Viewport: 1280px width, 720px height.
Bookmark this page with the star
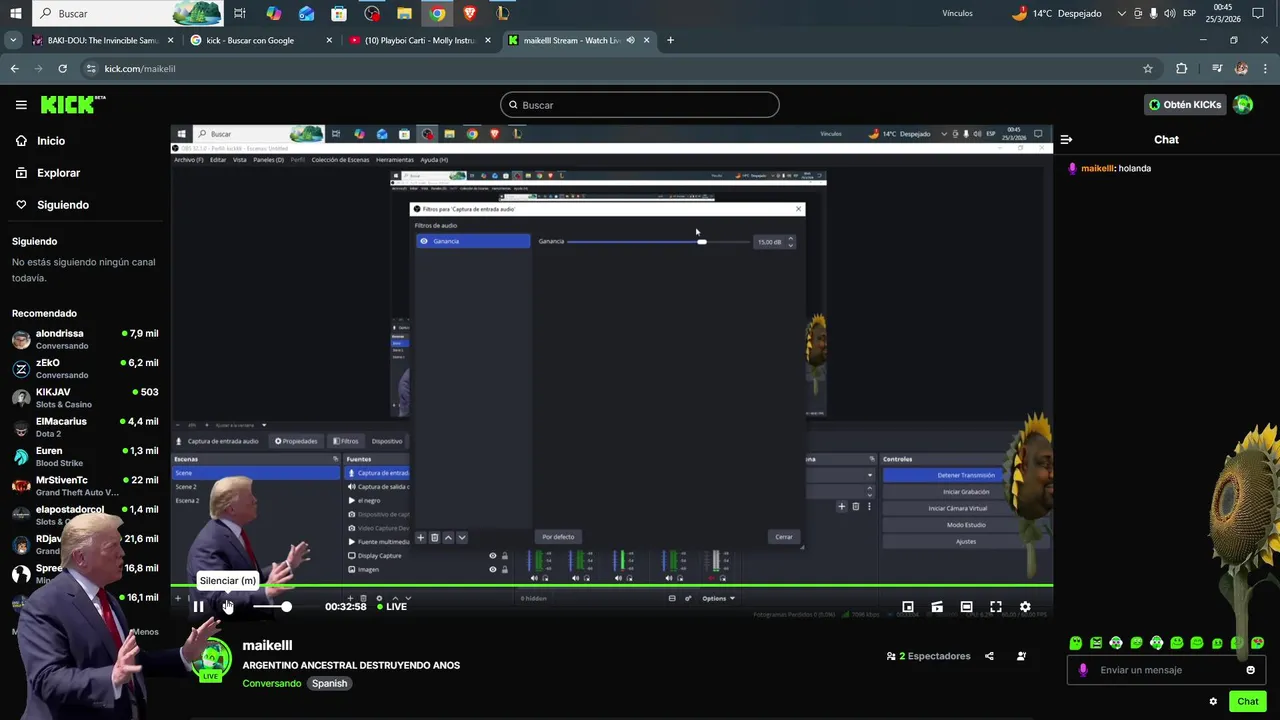click(x=1148, y=69)
